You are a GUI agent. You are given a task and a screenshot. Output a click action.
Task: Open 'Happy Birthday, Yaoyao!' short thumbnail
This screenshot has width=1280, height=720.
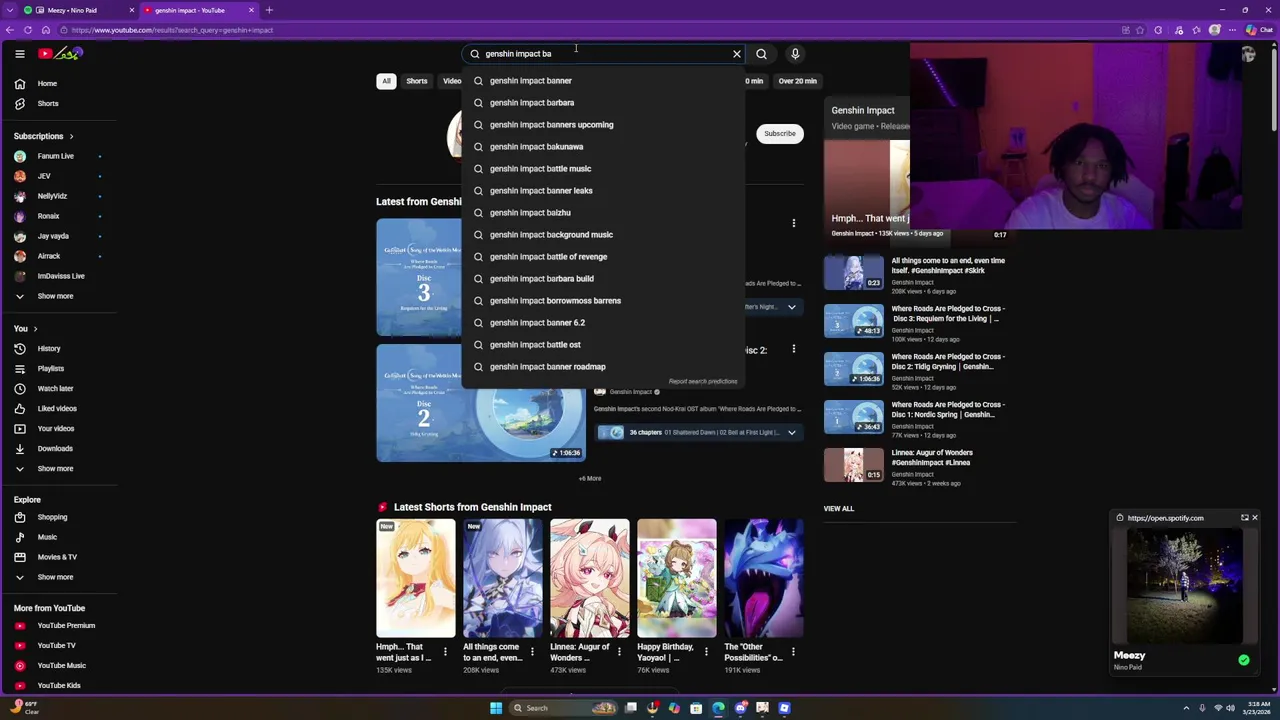(677, 578)
